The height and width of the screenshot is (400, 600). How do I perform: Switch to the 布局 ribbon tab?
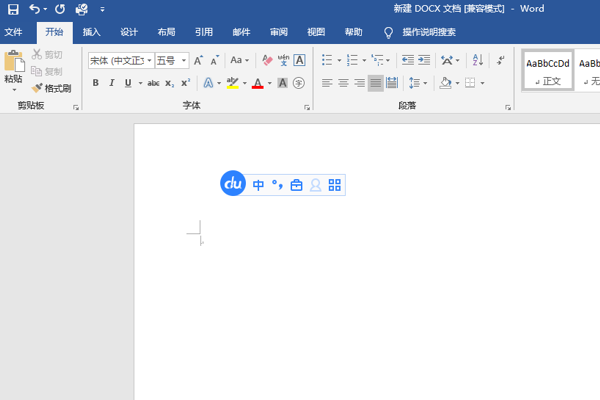click(x=166, y=32)
